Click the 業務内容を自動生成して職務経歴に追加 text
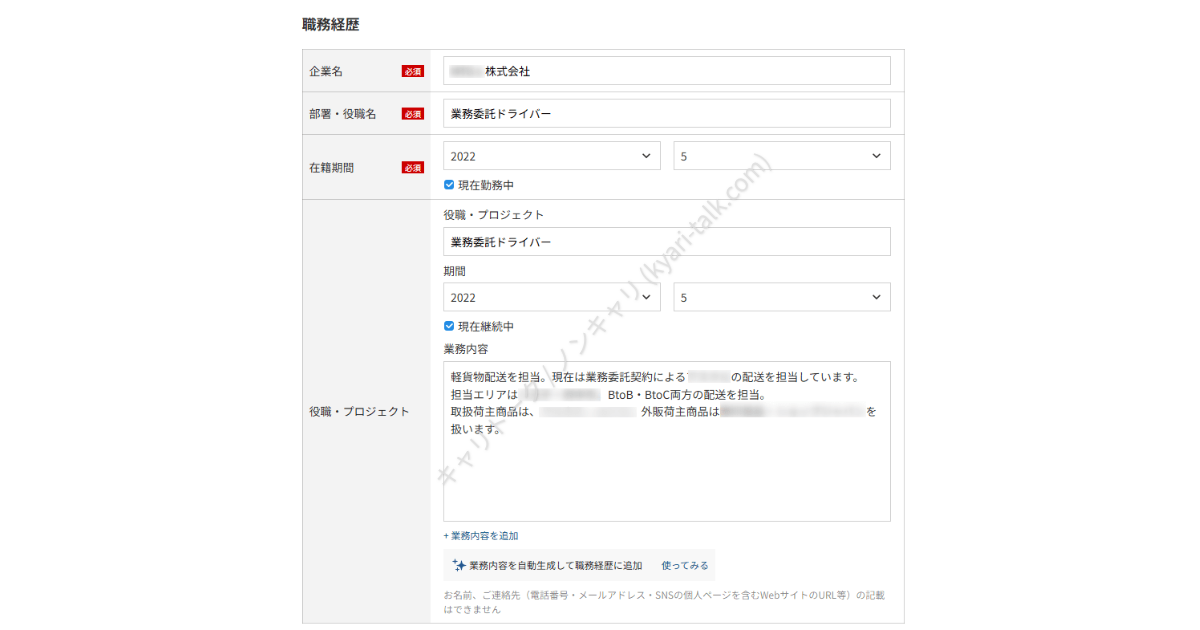1200x630 pixels. tap(555, 565)
